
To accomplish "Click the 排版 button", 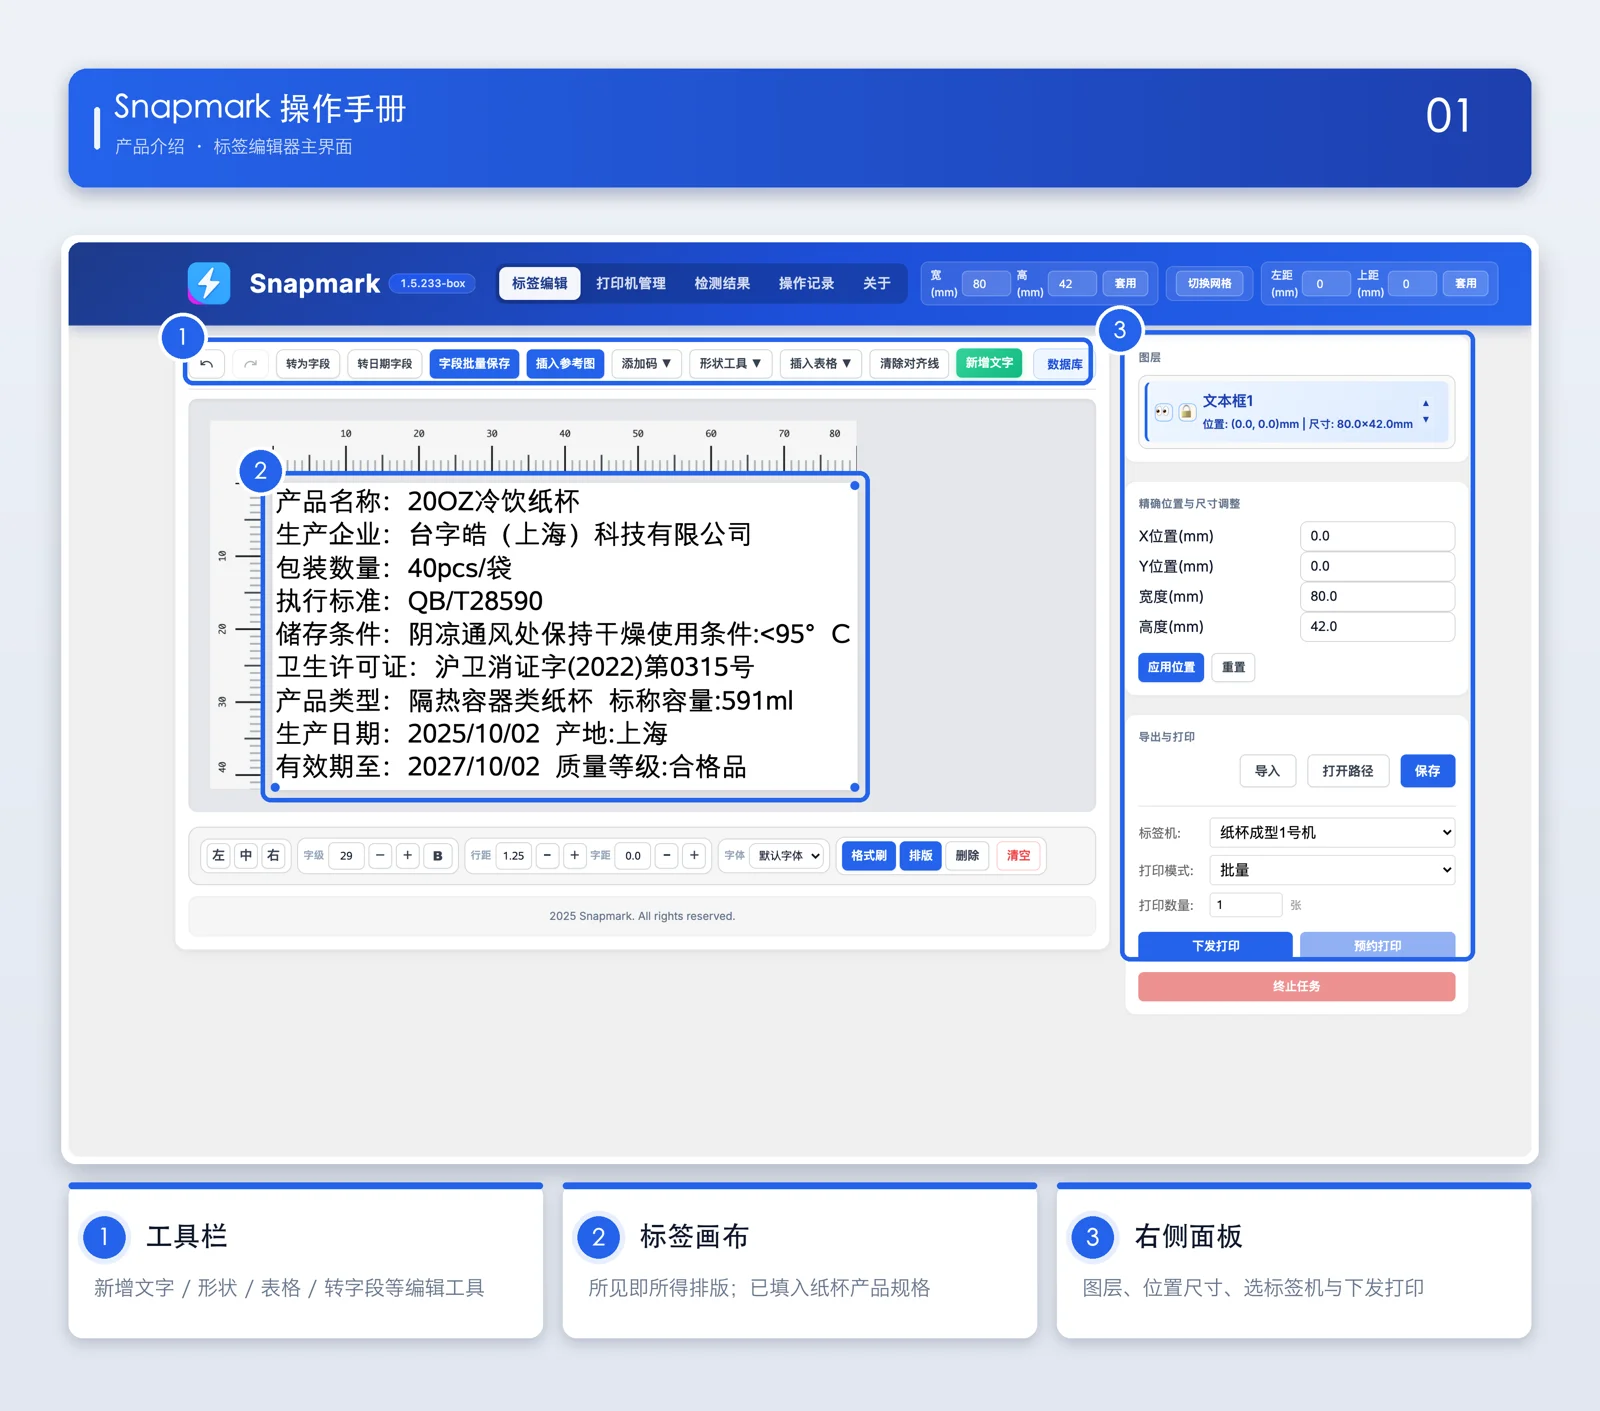I will (x=920, y=856).
